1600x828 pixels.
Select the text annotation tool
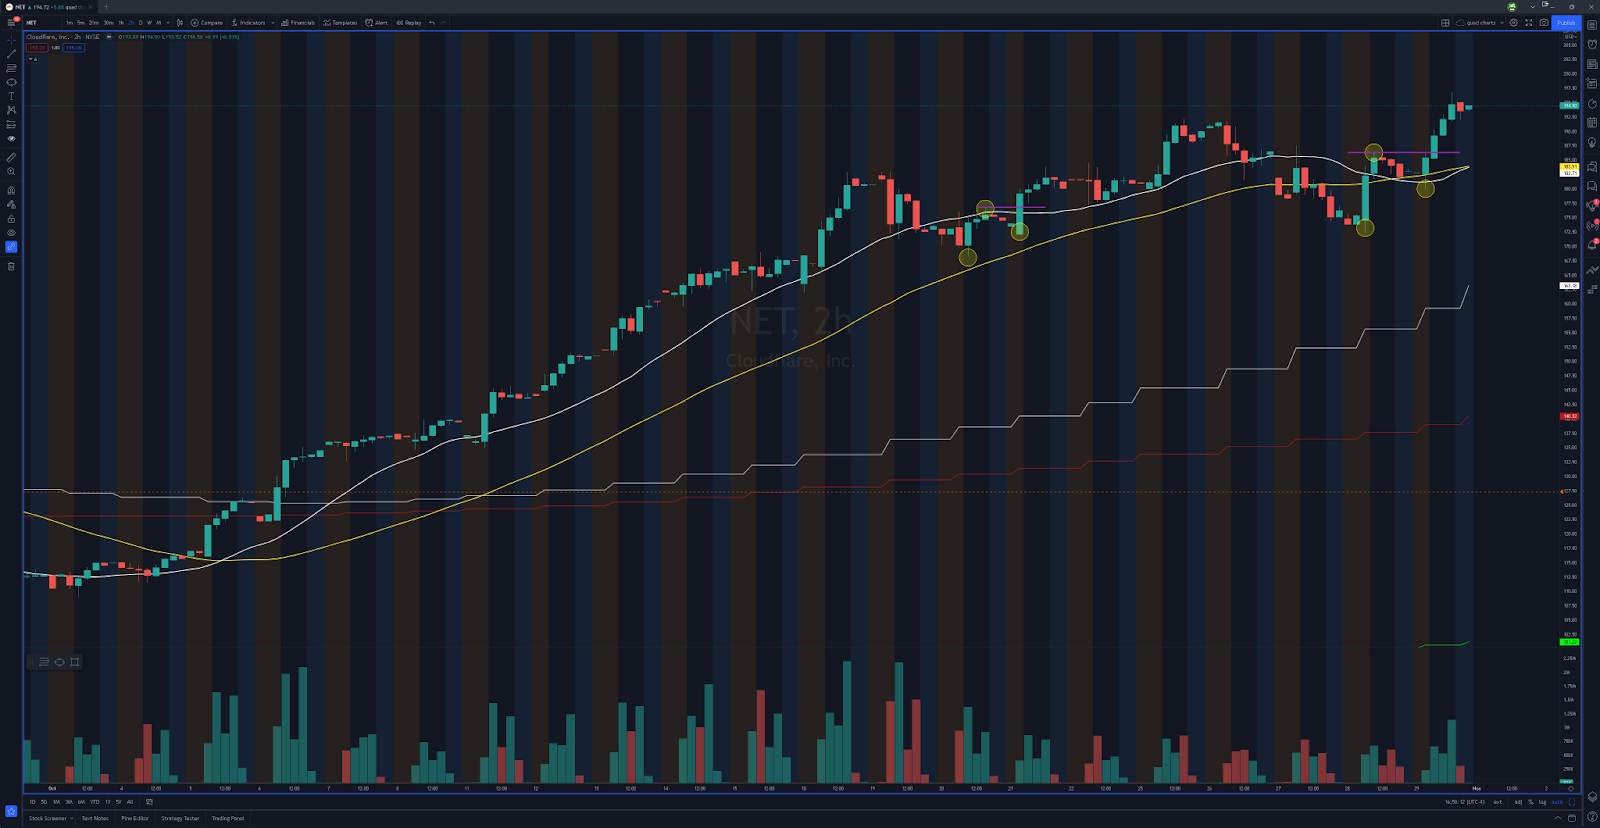[x=11, y=96]
